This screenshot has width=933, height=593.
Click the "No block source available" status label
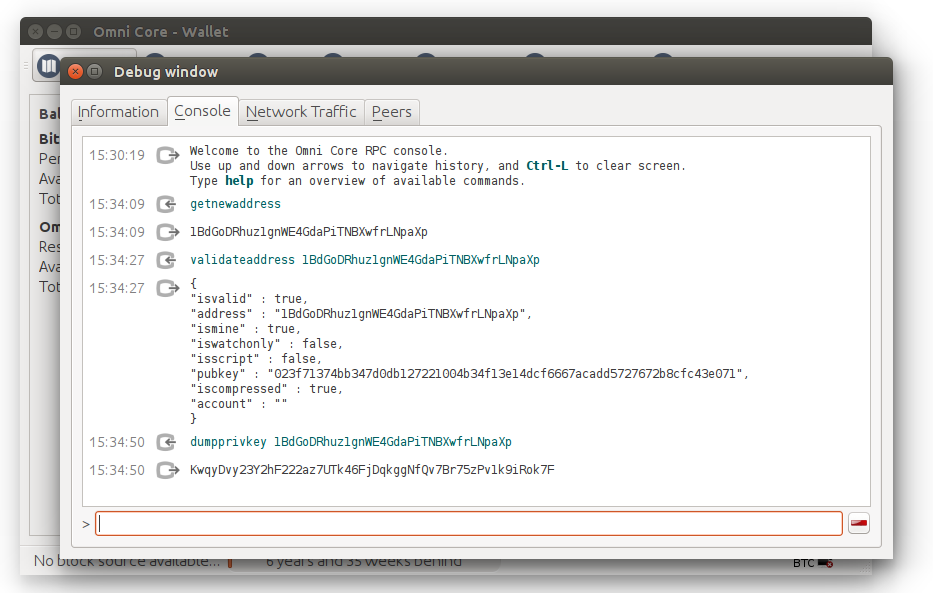(x=126, y=561)
